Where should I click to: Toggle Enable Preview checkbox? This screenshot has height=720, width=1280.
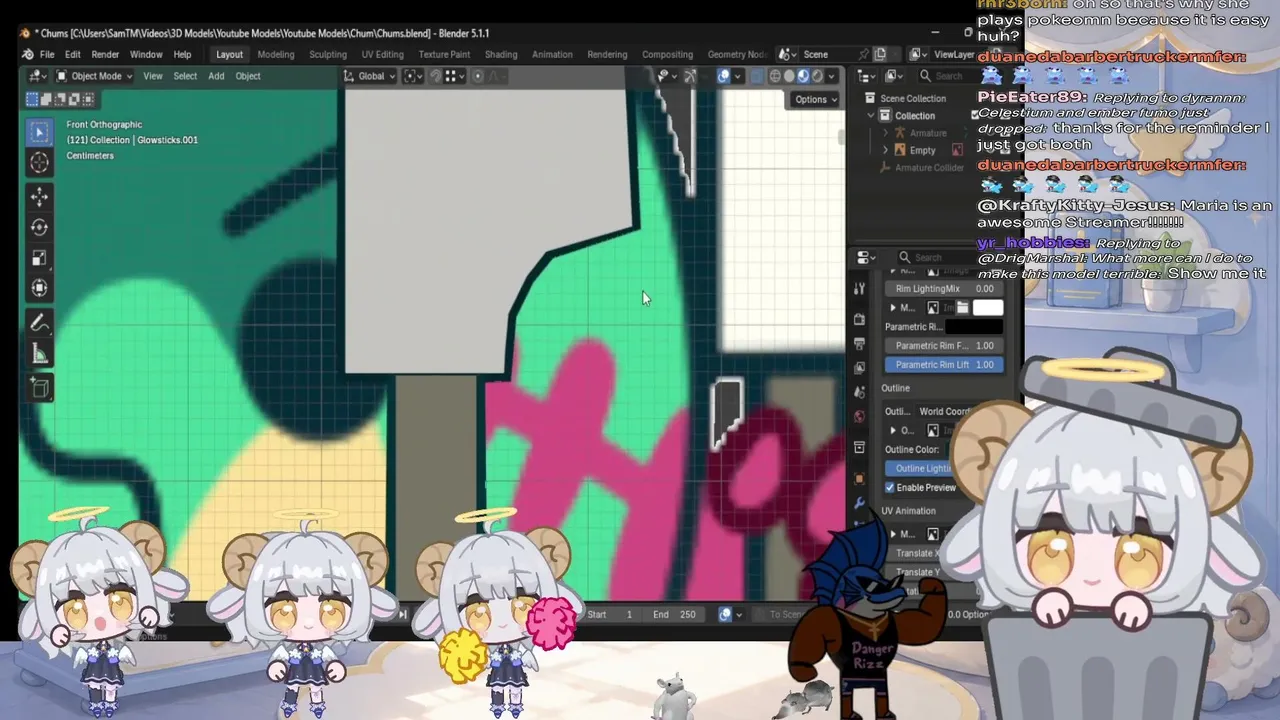pyautogui.click(x=890, y=487)
